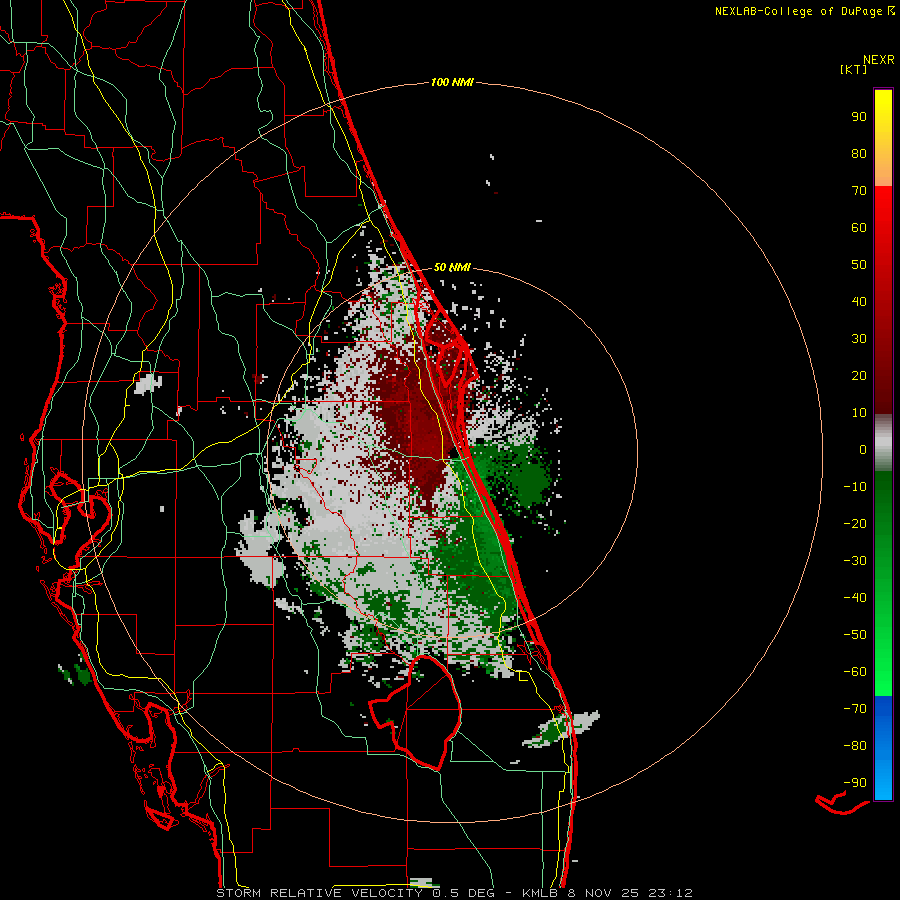Click the gray zero-velocity segment of the color bar
900x900 pixels.
pos(883,443)
